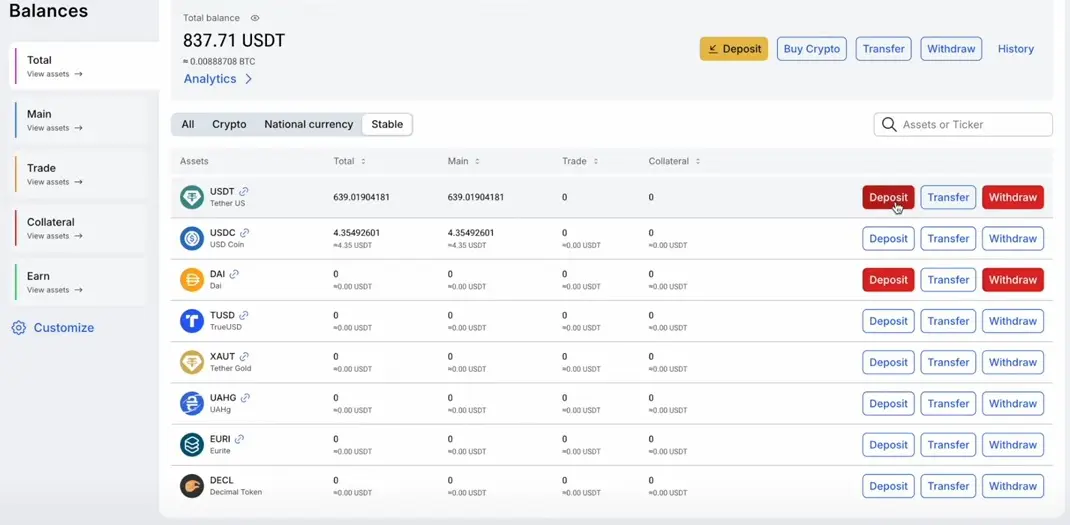Open the link icon next to USDC
Screen dimensions: 1070x525
pyautogui.click(x=244, y=233)
